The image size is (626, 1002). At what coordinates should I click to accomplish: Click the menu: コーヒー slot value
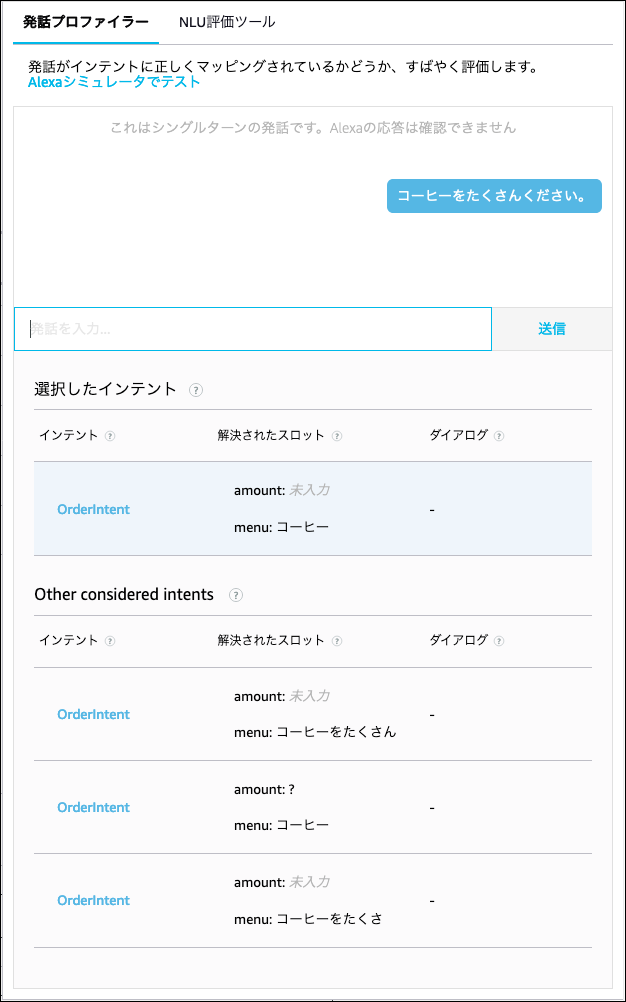(281, 527)
